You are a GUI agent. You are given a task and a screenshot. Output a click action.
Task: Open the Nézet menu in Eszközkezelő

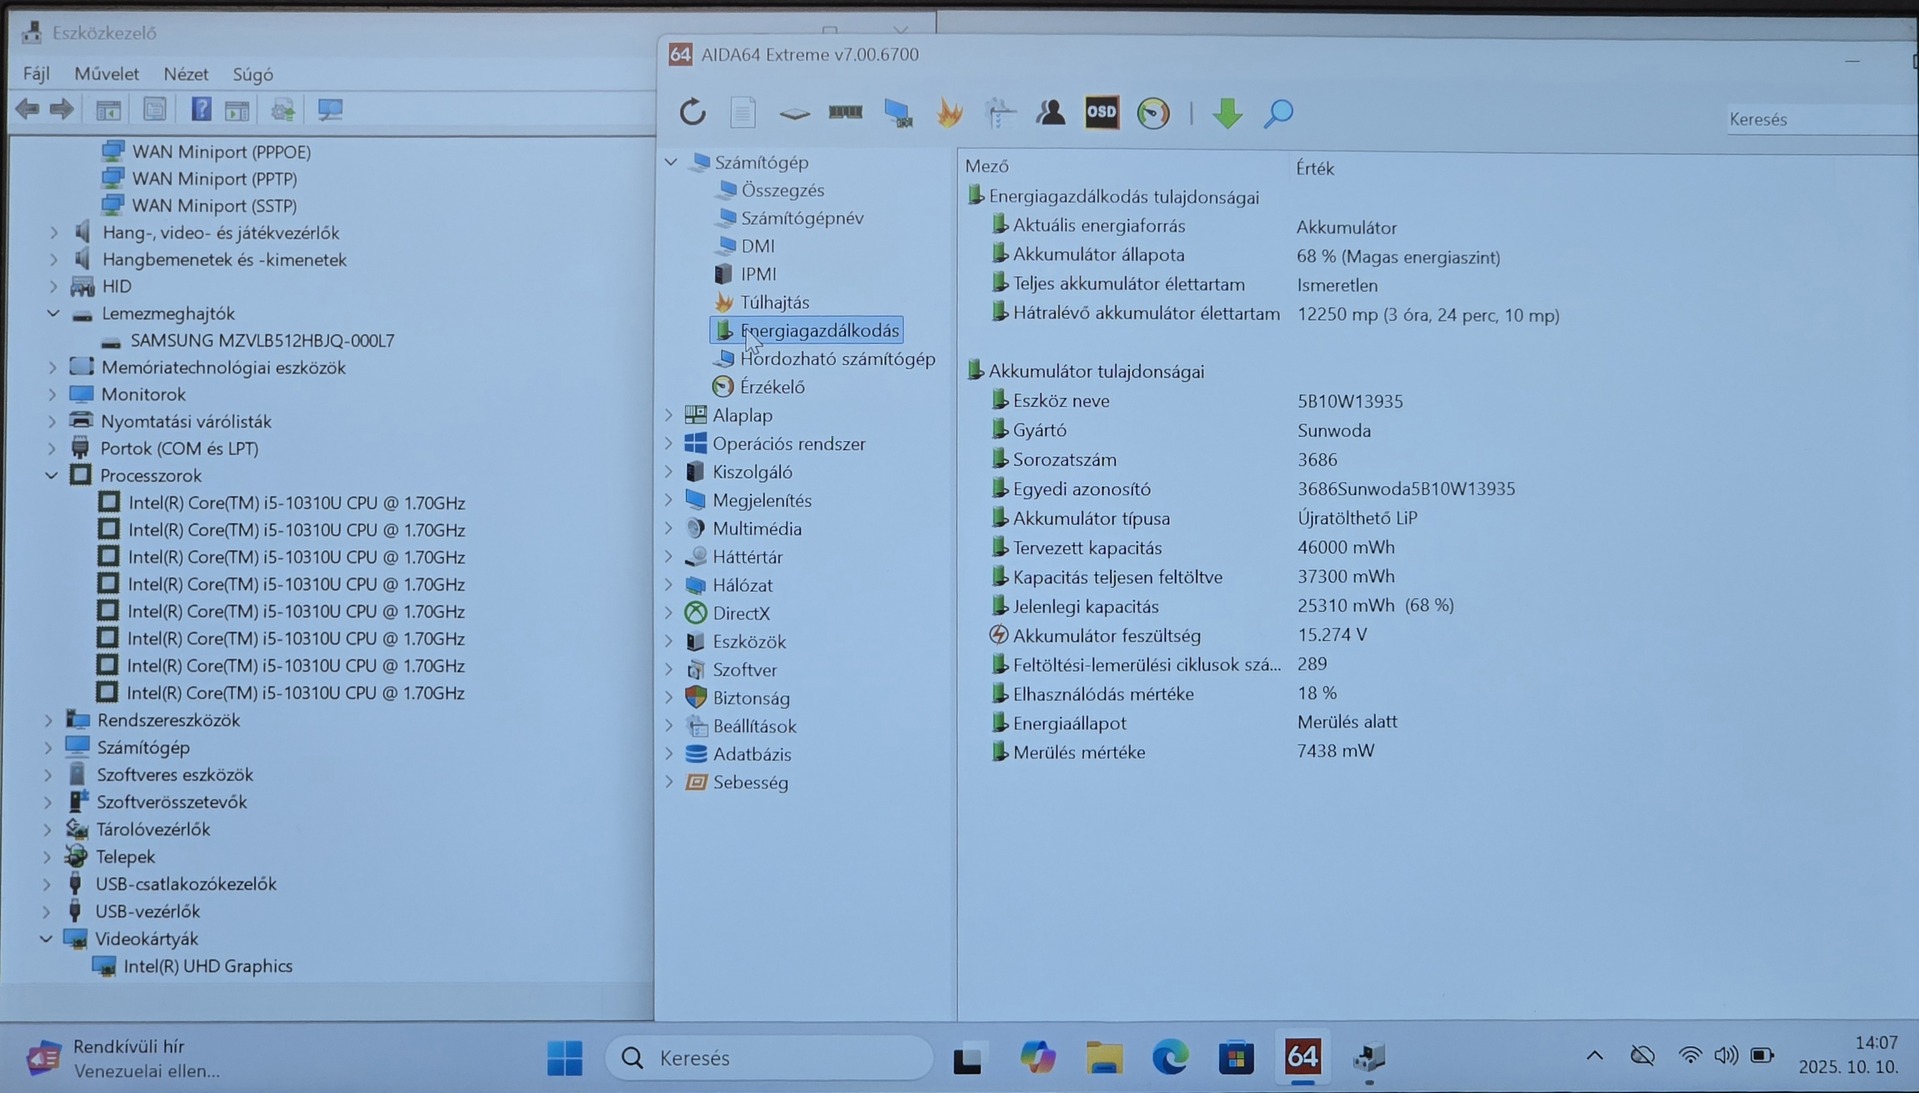point(186,74)
